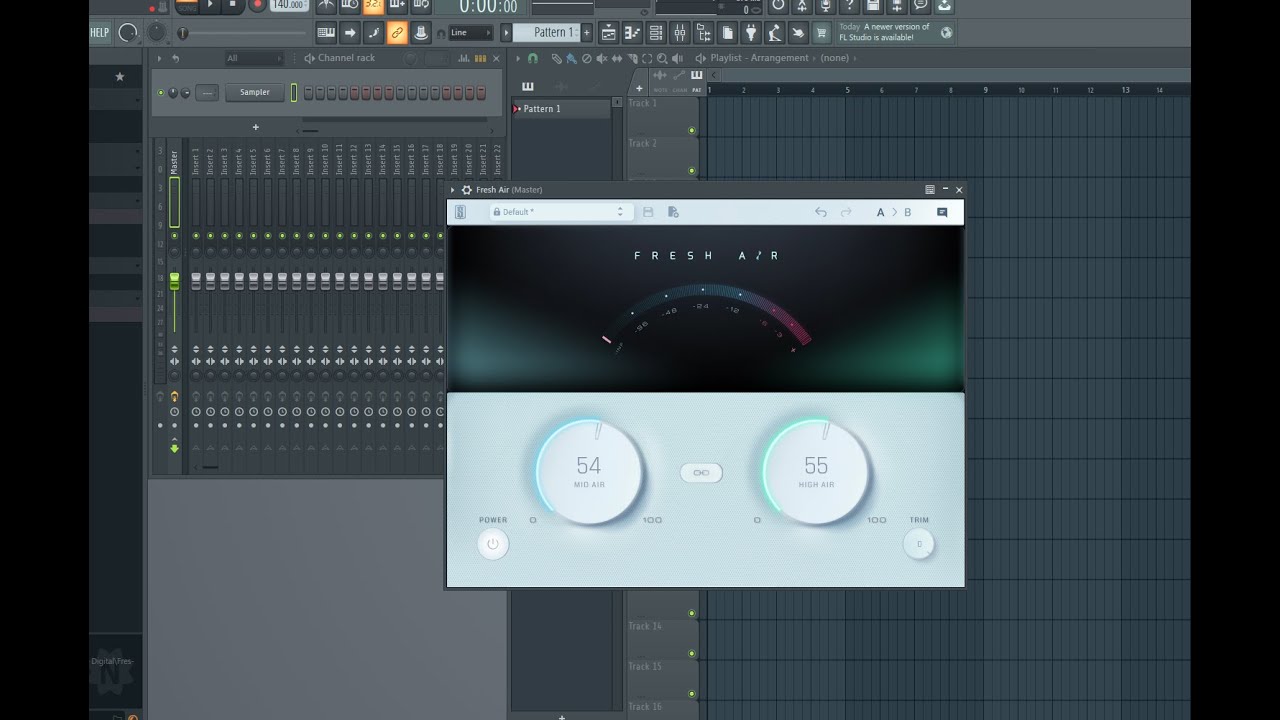
Task: Click the HIGH AIR knob at 55
Action: point(816,472)
